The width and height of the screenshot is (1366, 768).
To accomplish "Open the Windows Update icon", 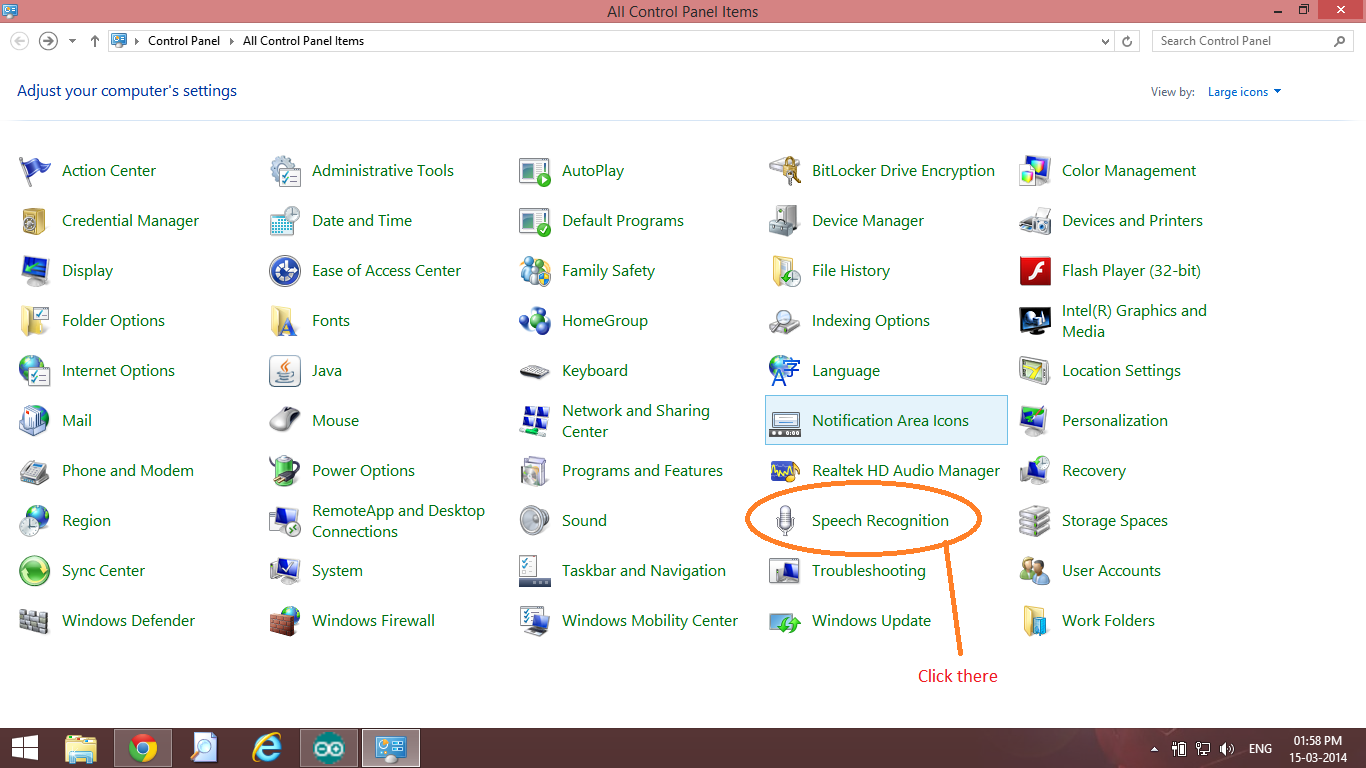I will coord(785,622).
